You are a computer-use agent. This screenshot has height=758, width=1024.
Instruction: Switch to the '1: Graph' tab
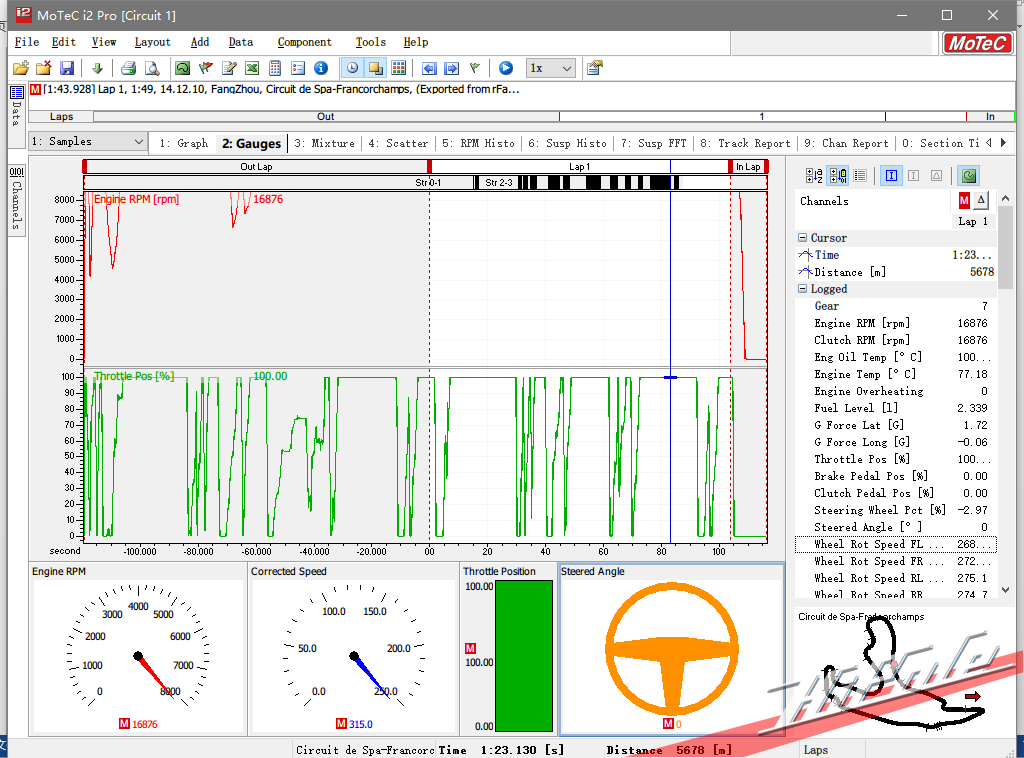(x=184, y=143)
